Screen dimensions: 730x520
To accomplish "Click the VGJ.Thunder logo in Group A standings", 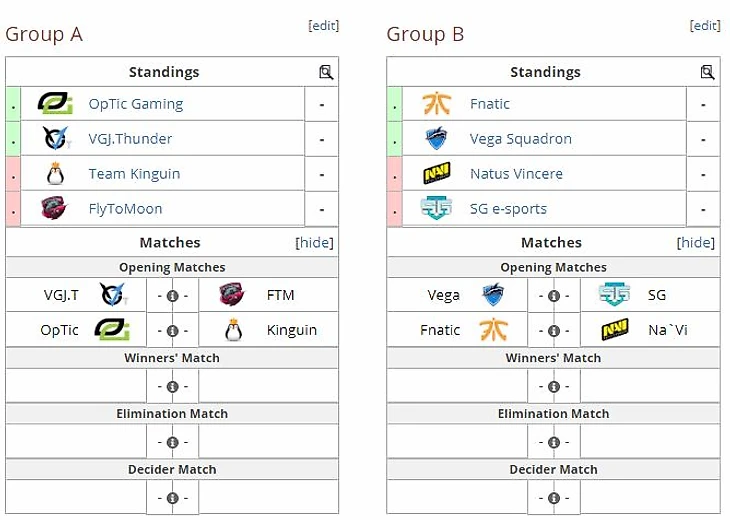I will [55, 139].
